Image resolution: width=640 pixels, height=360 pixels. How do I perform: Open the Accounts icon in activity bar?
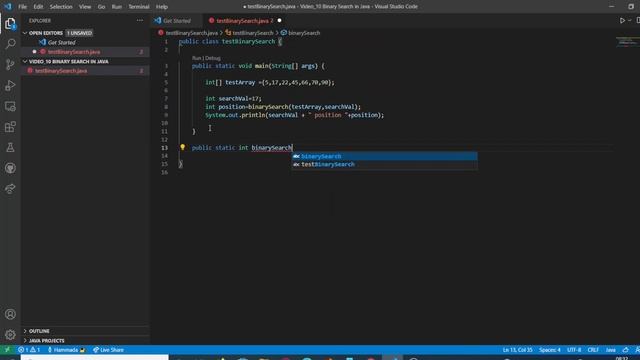click(x=10, y=314)
